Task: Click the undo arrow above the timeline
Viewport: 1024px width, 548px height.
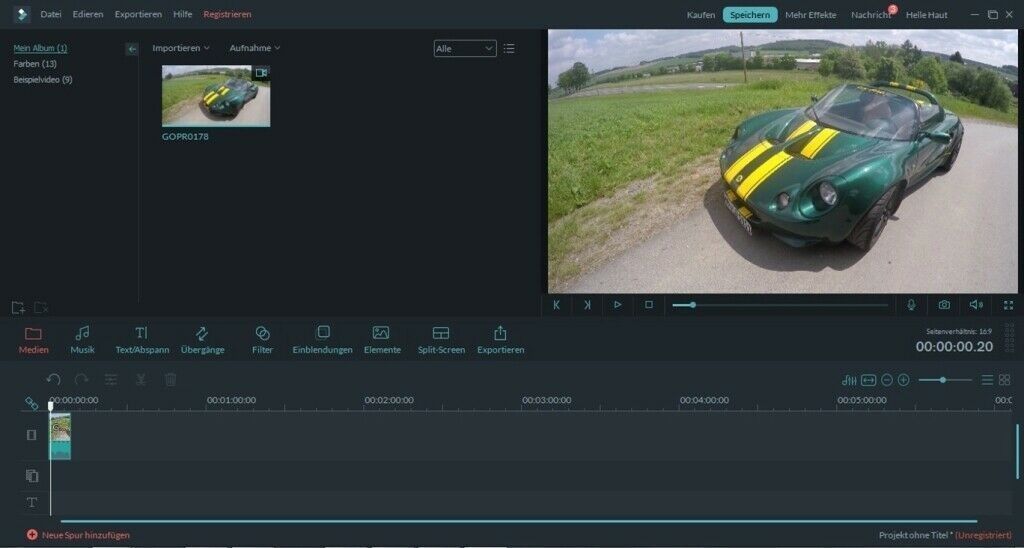Action: click(x=54, y=380)
